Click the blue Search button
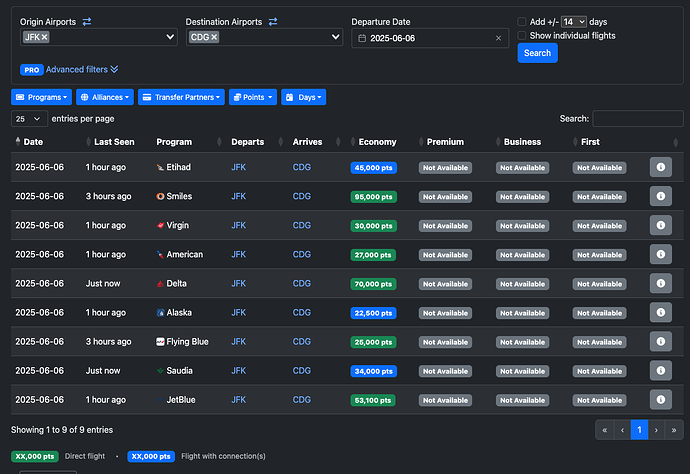This screenshot has height=474, width=690. 537,53
